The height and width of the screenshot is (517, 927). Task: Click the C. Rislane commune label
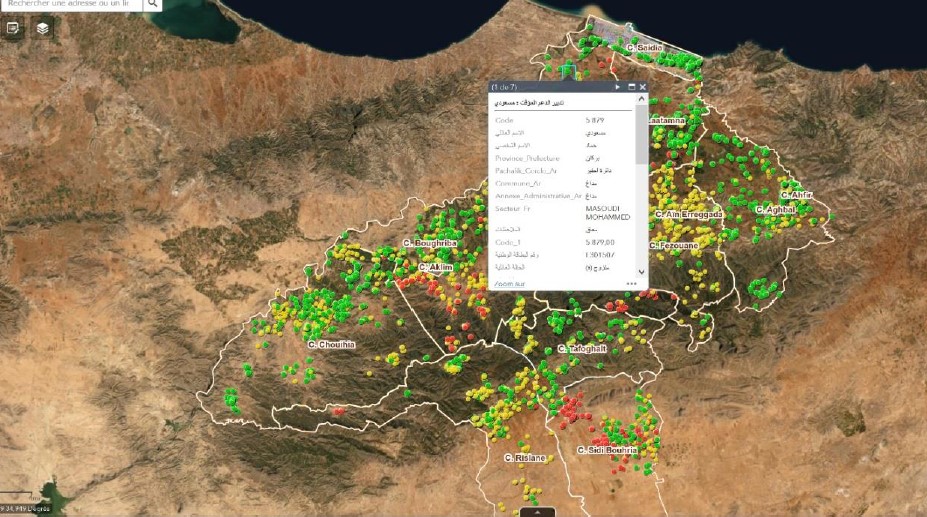[525, 458]
